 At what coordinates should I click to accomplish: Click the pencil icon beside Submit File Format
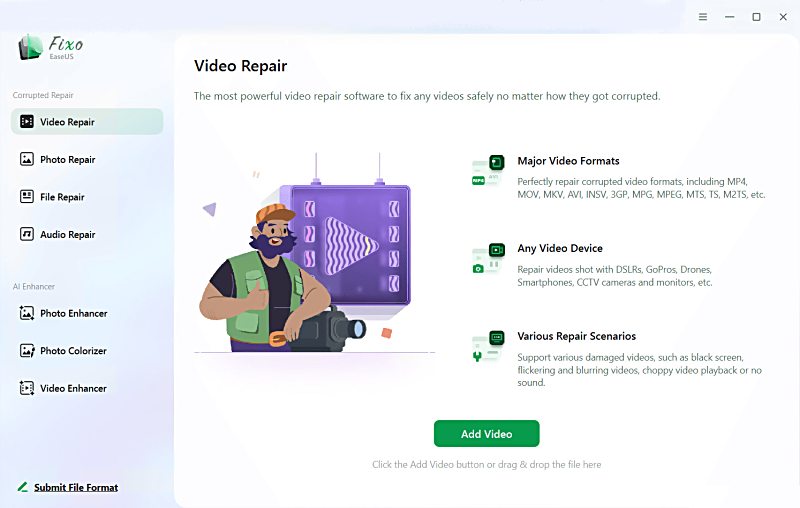click(x=22, y=487)
